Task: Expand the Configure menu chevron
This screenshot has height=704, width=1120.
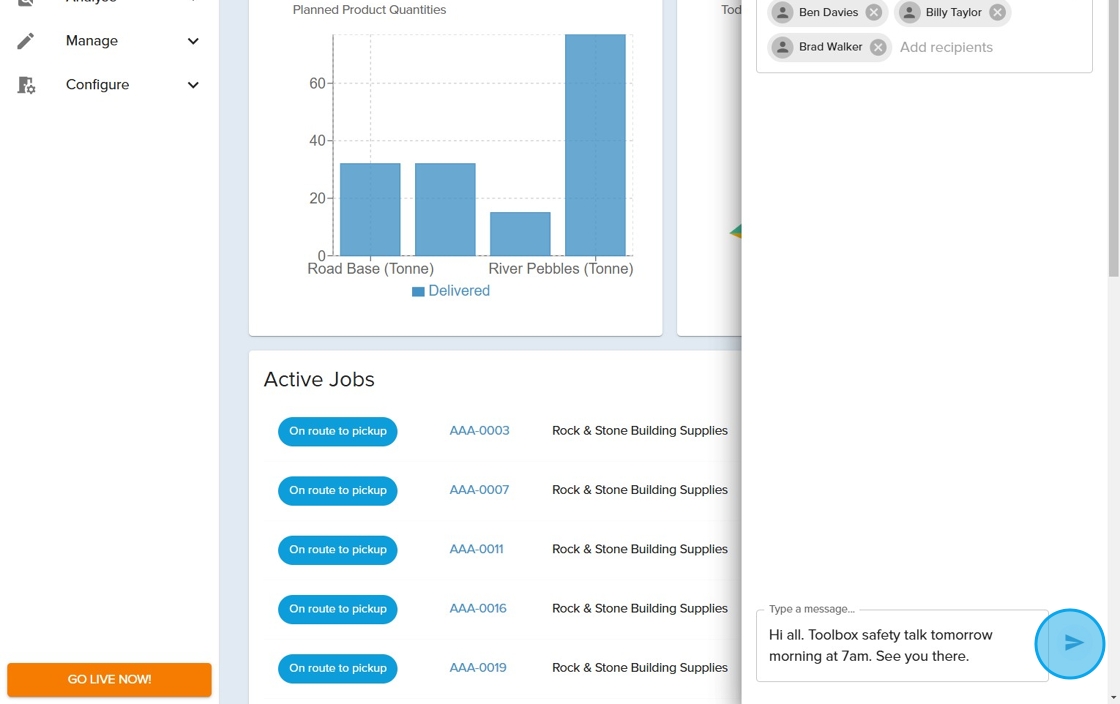Action: pos(193,85)
